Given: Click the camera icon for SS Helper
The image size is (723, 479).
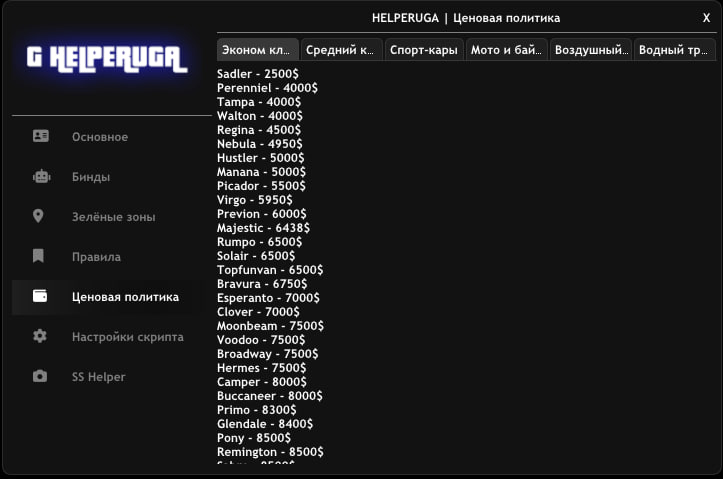Looking at the screenshot, I should coord(40,376).
